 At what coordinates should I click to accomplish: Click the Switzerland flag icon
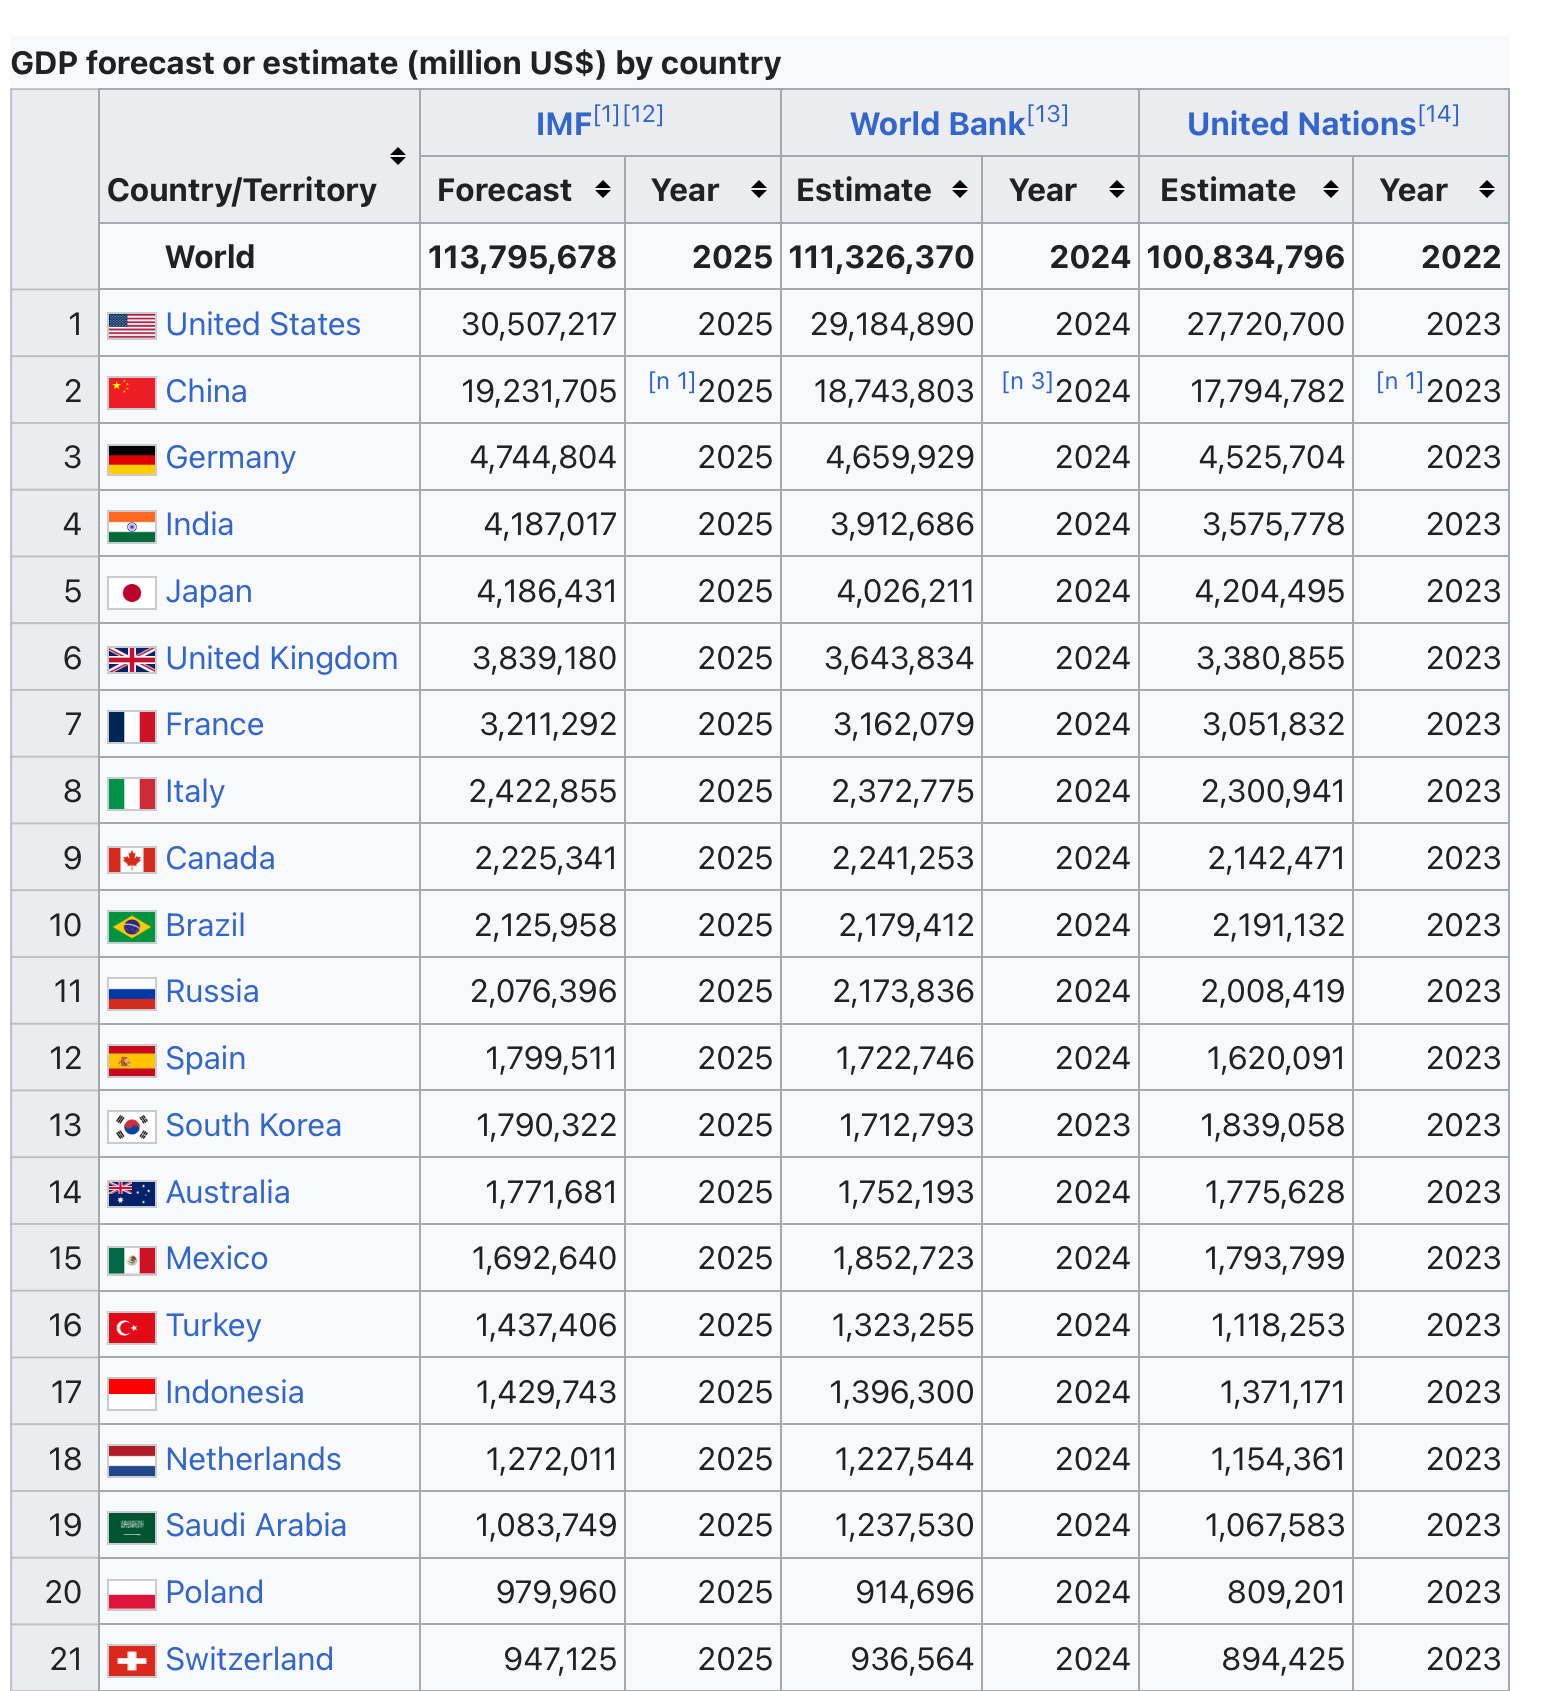point(132,1661)
